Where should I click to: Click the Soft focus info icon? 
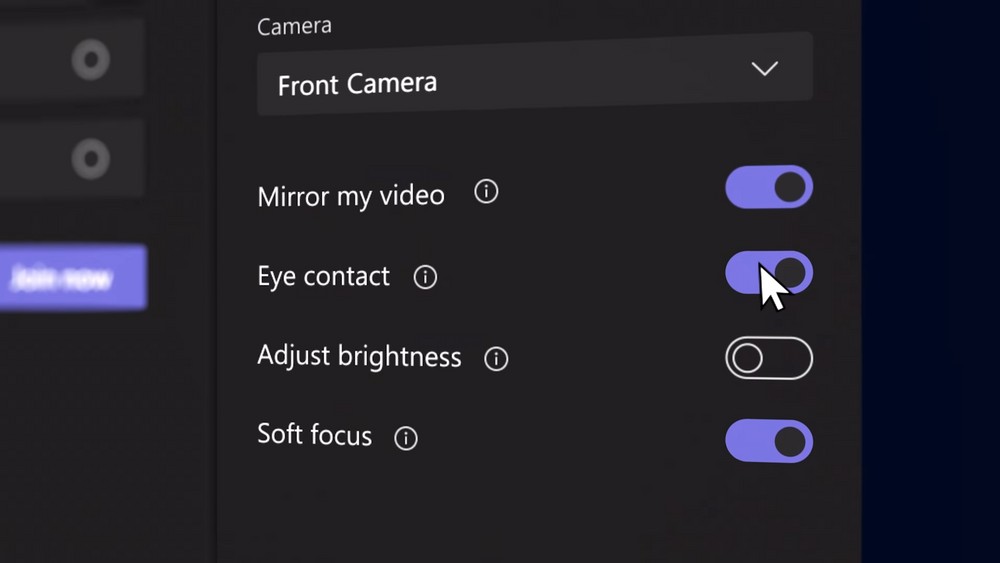tap(406, 439)
